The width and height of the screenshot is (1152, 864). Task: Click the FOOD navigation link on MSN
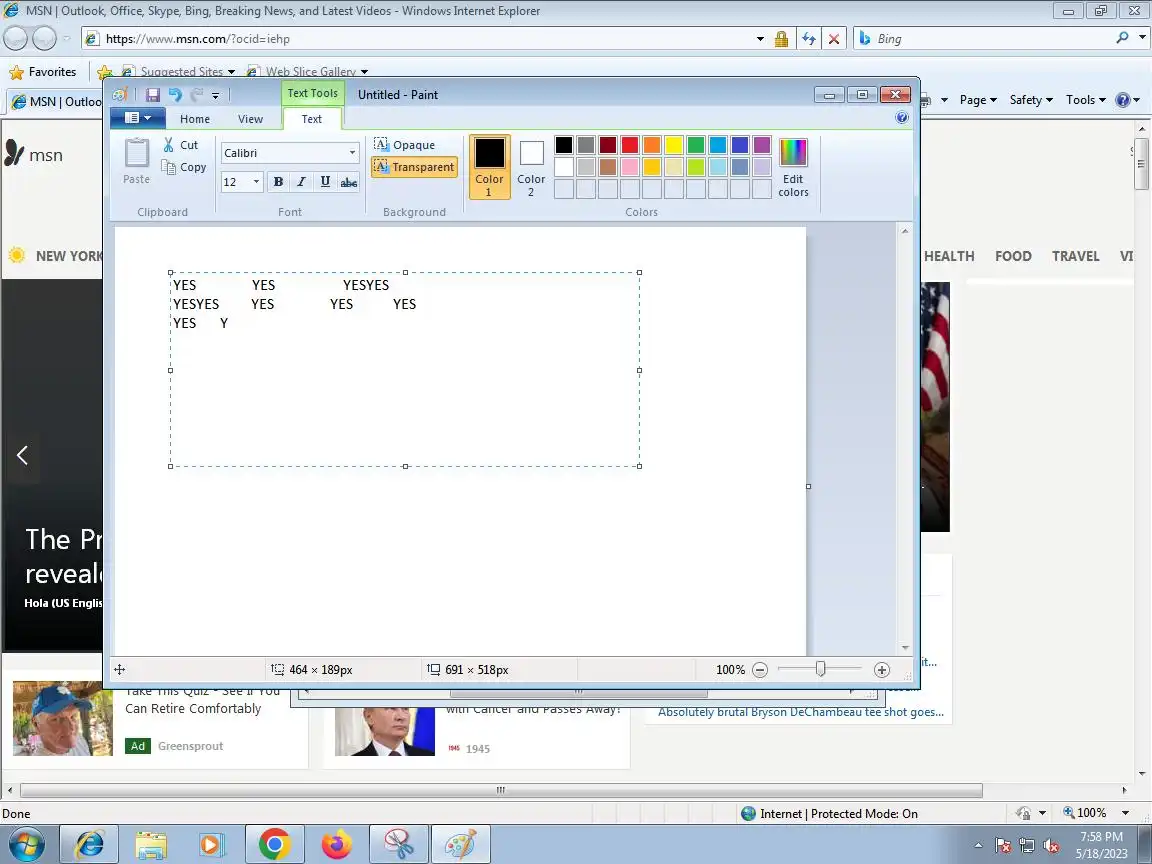pos(1013,256)
